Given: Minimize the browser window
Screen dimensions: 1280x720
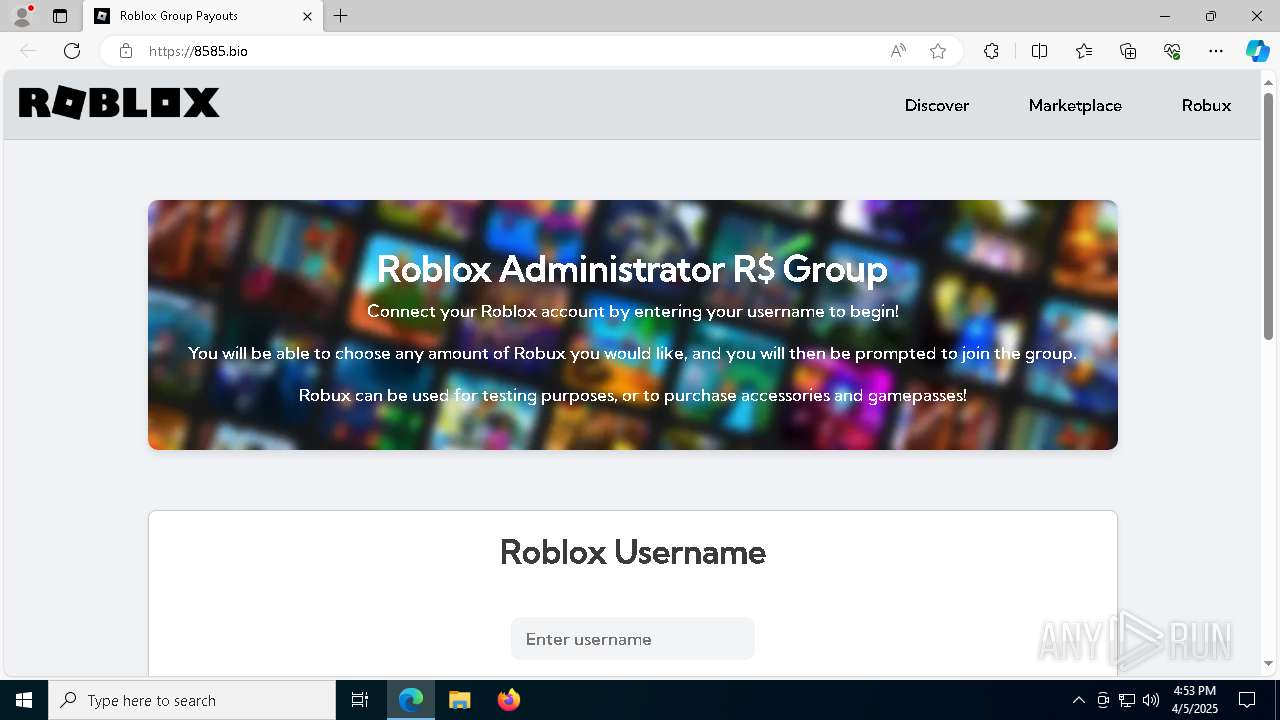Looking at the screenshot, I should tap(1165, 16).
